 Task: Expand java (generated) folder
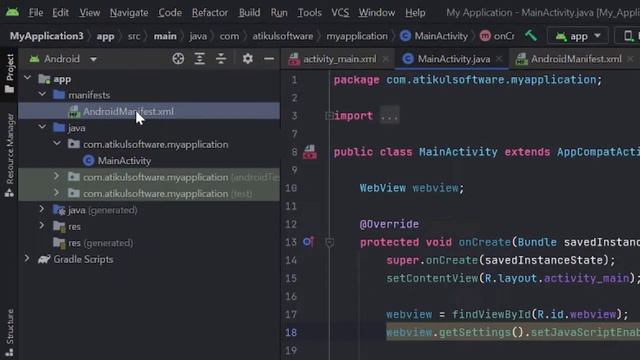point(42,209)
